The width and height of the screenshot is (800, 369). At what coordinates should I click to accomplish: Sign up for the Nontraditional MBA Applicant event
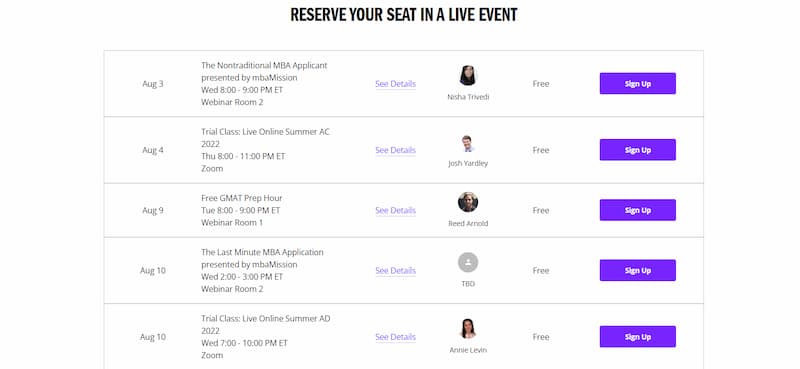(x=638, y=84)
